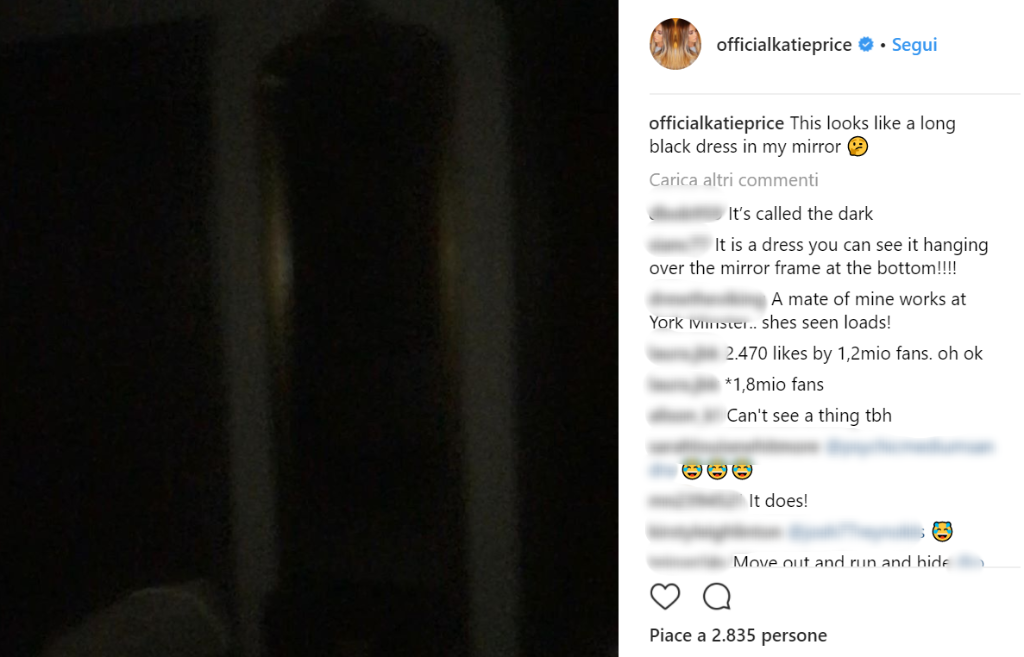
Task: Follow the account with Segui
Action: pos(914,44)
